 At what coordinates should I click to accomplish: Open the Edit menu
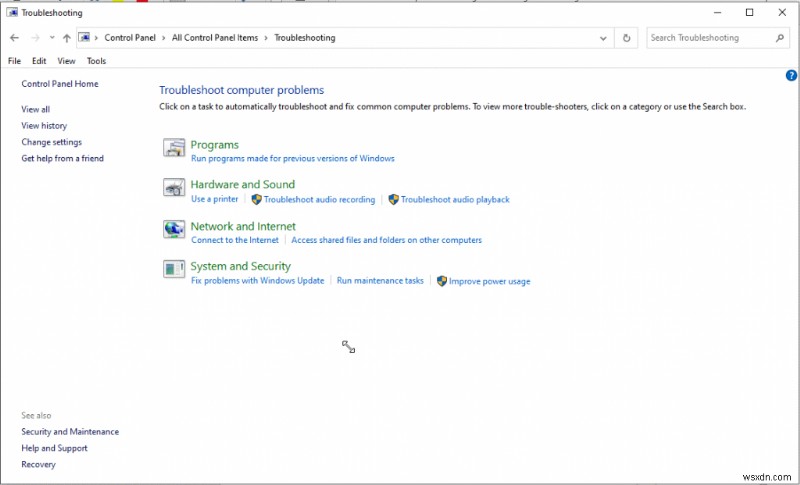(x=39, y=61)
